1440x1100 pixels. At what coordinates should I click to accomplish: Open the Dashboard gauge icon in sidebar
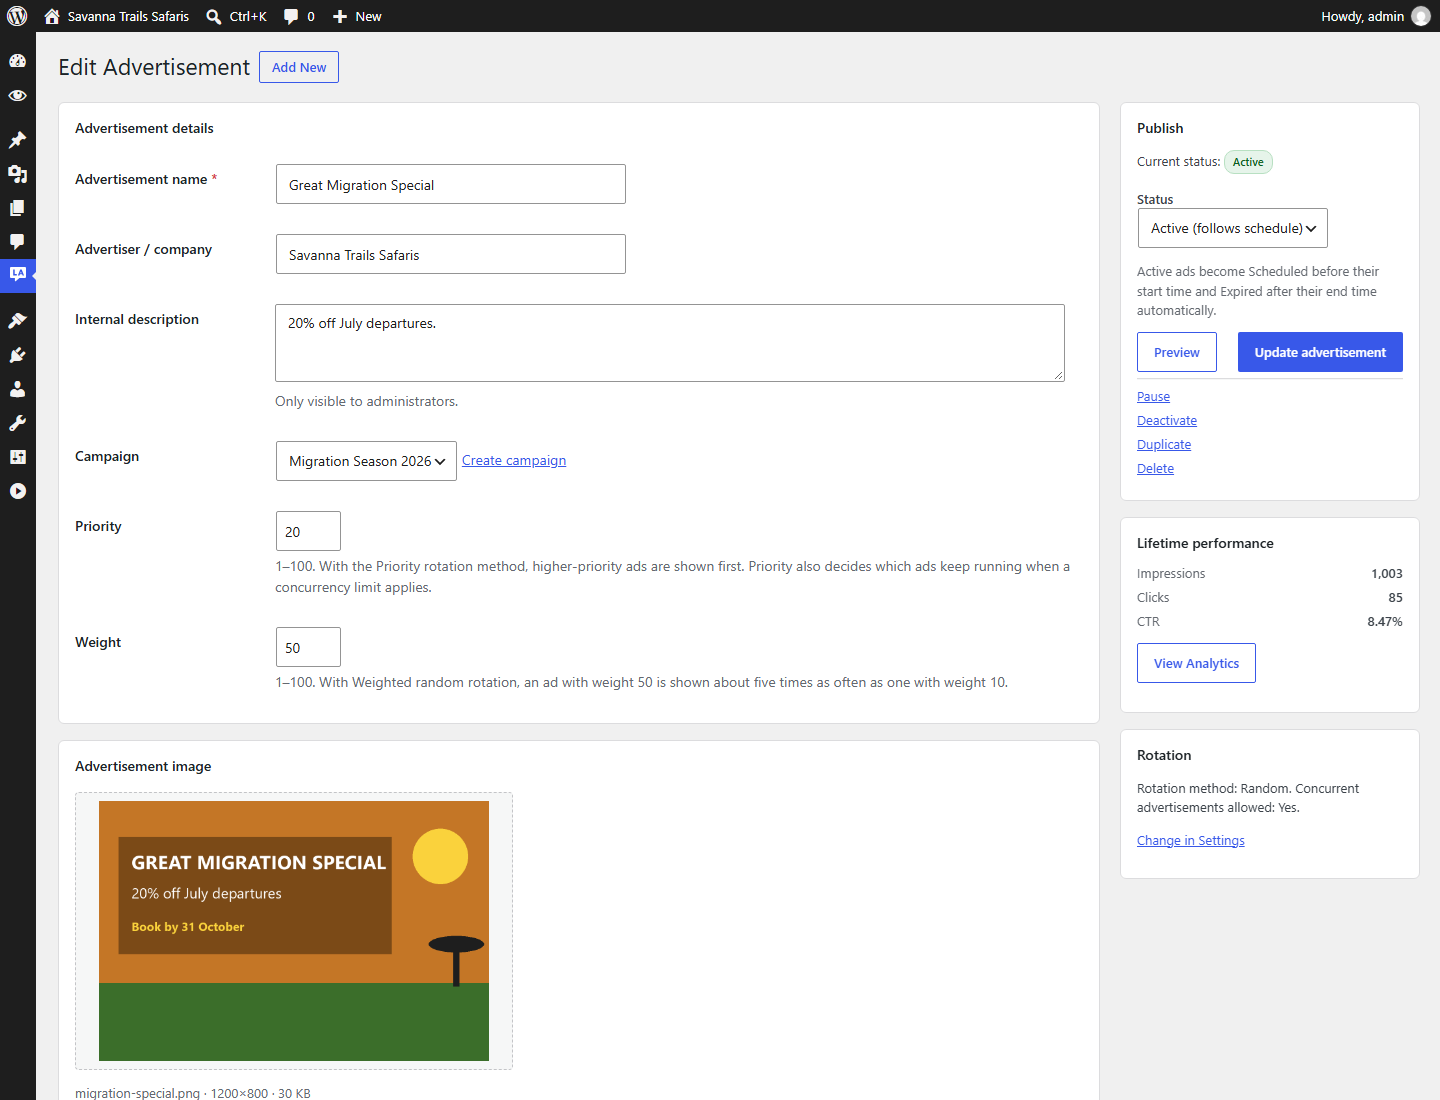tap(17, 61)
